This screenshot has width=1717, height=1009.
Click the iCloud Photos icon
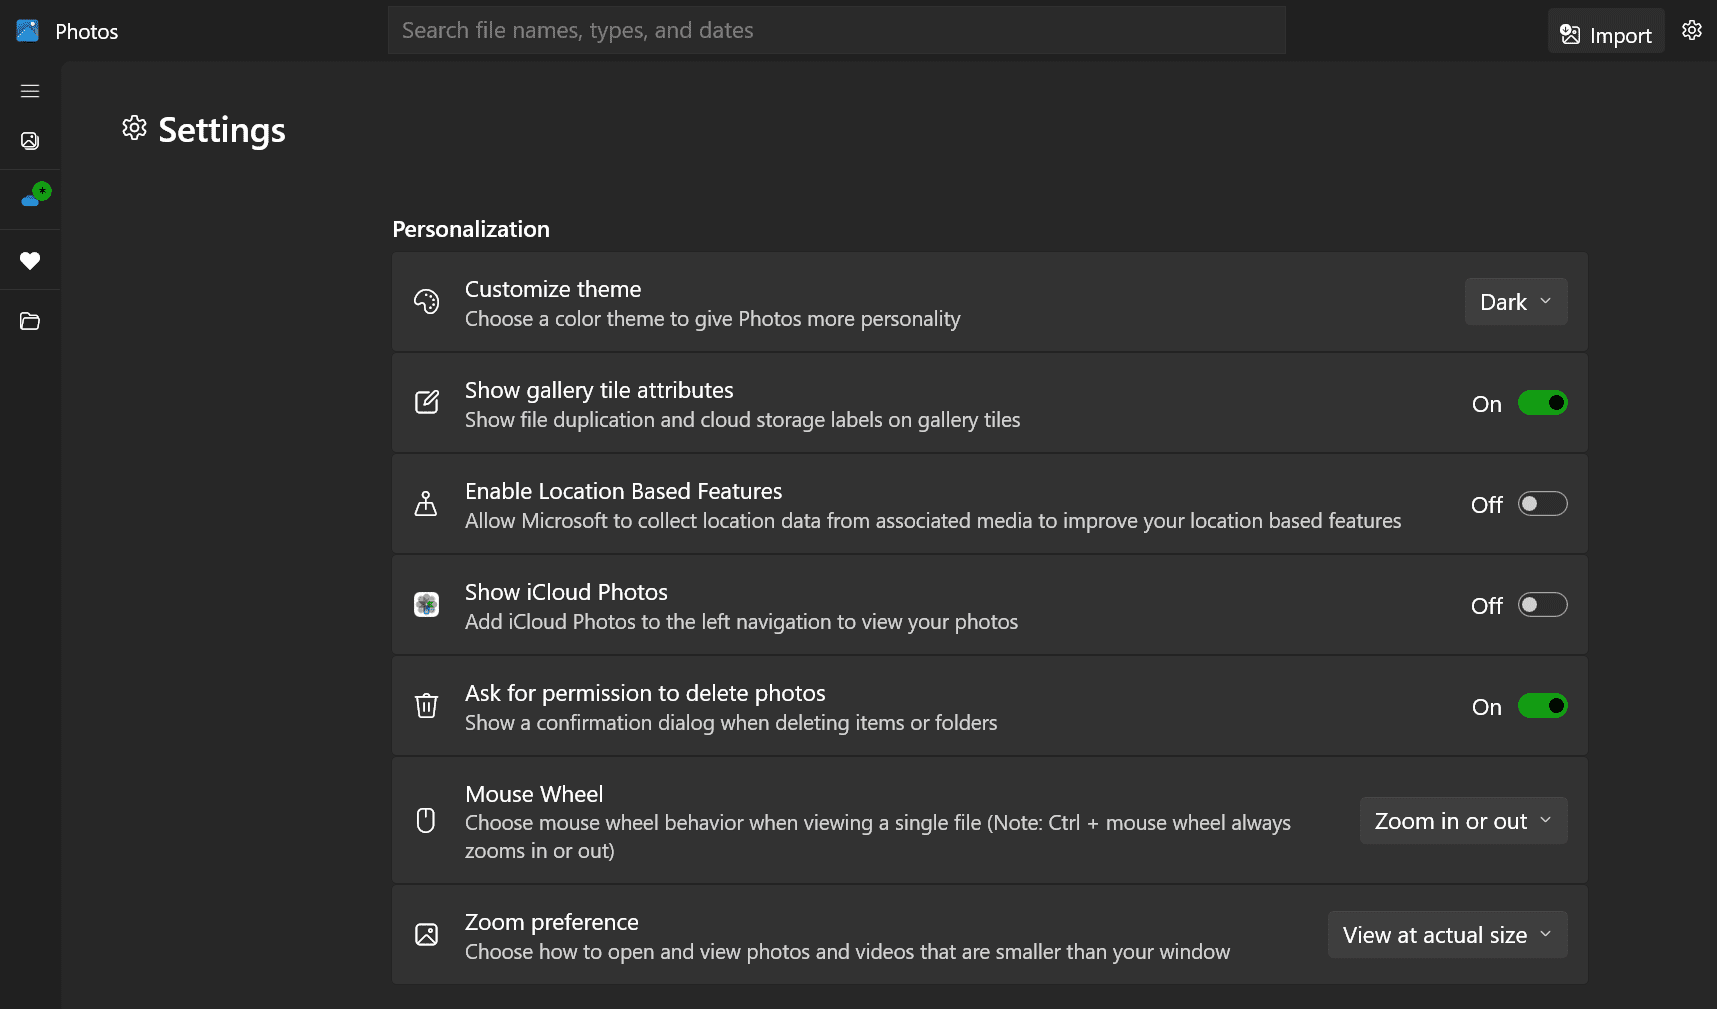coord(427,604)
